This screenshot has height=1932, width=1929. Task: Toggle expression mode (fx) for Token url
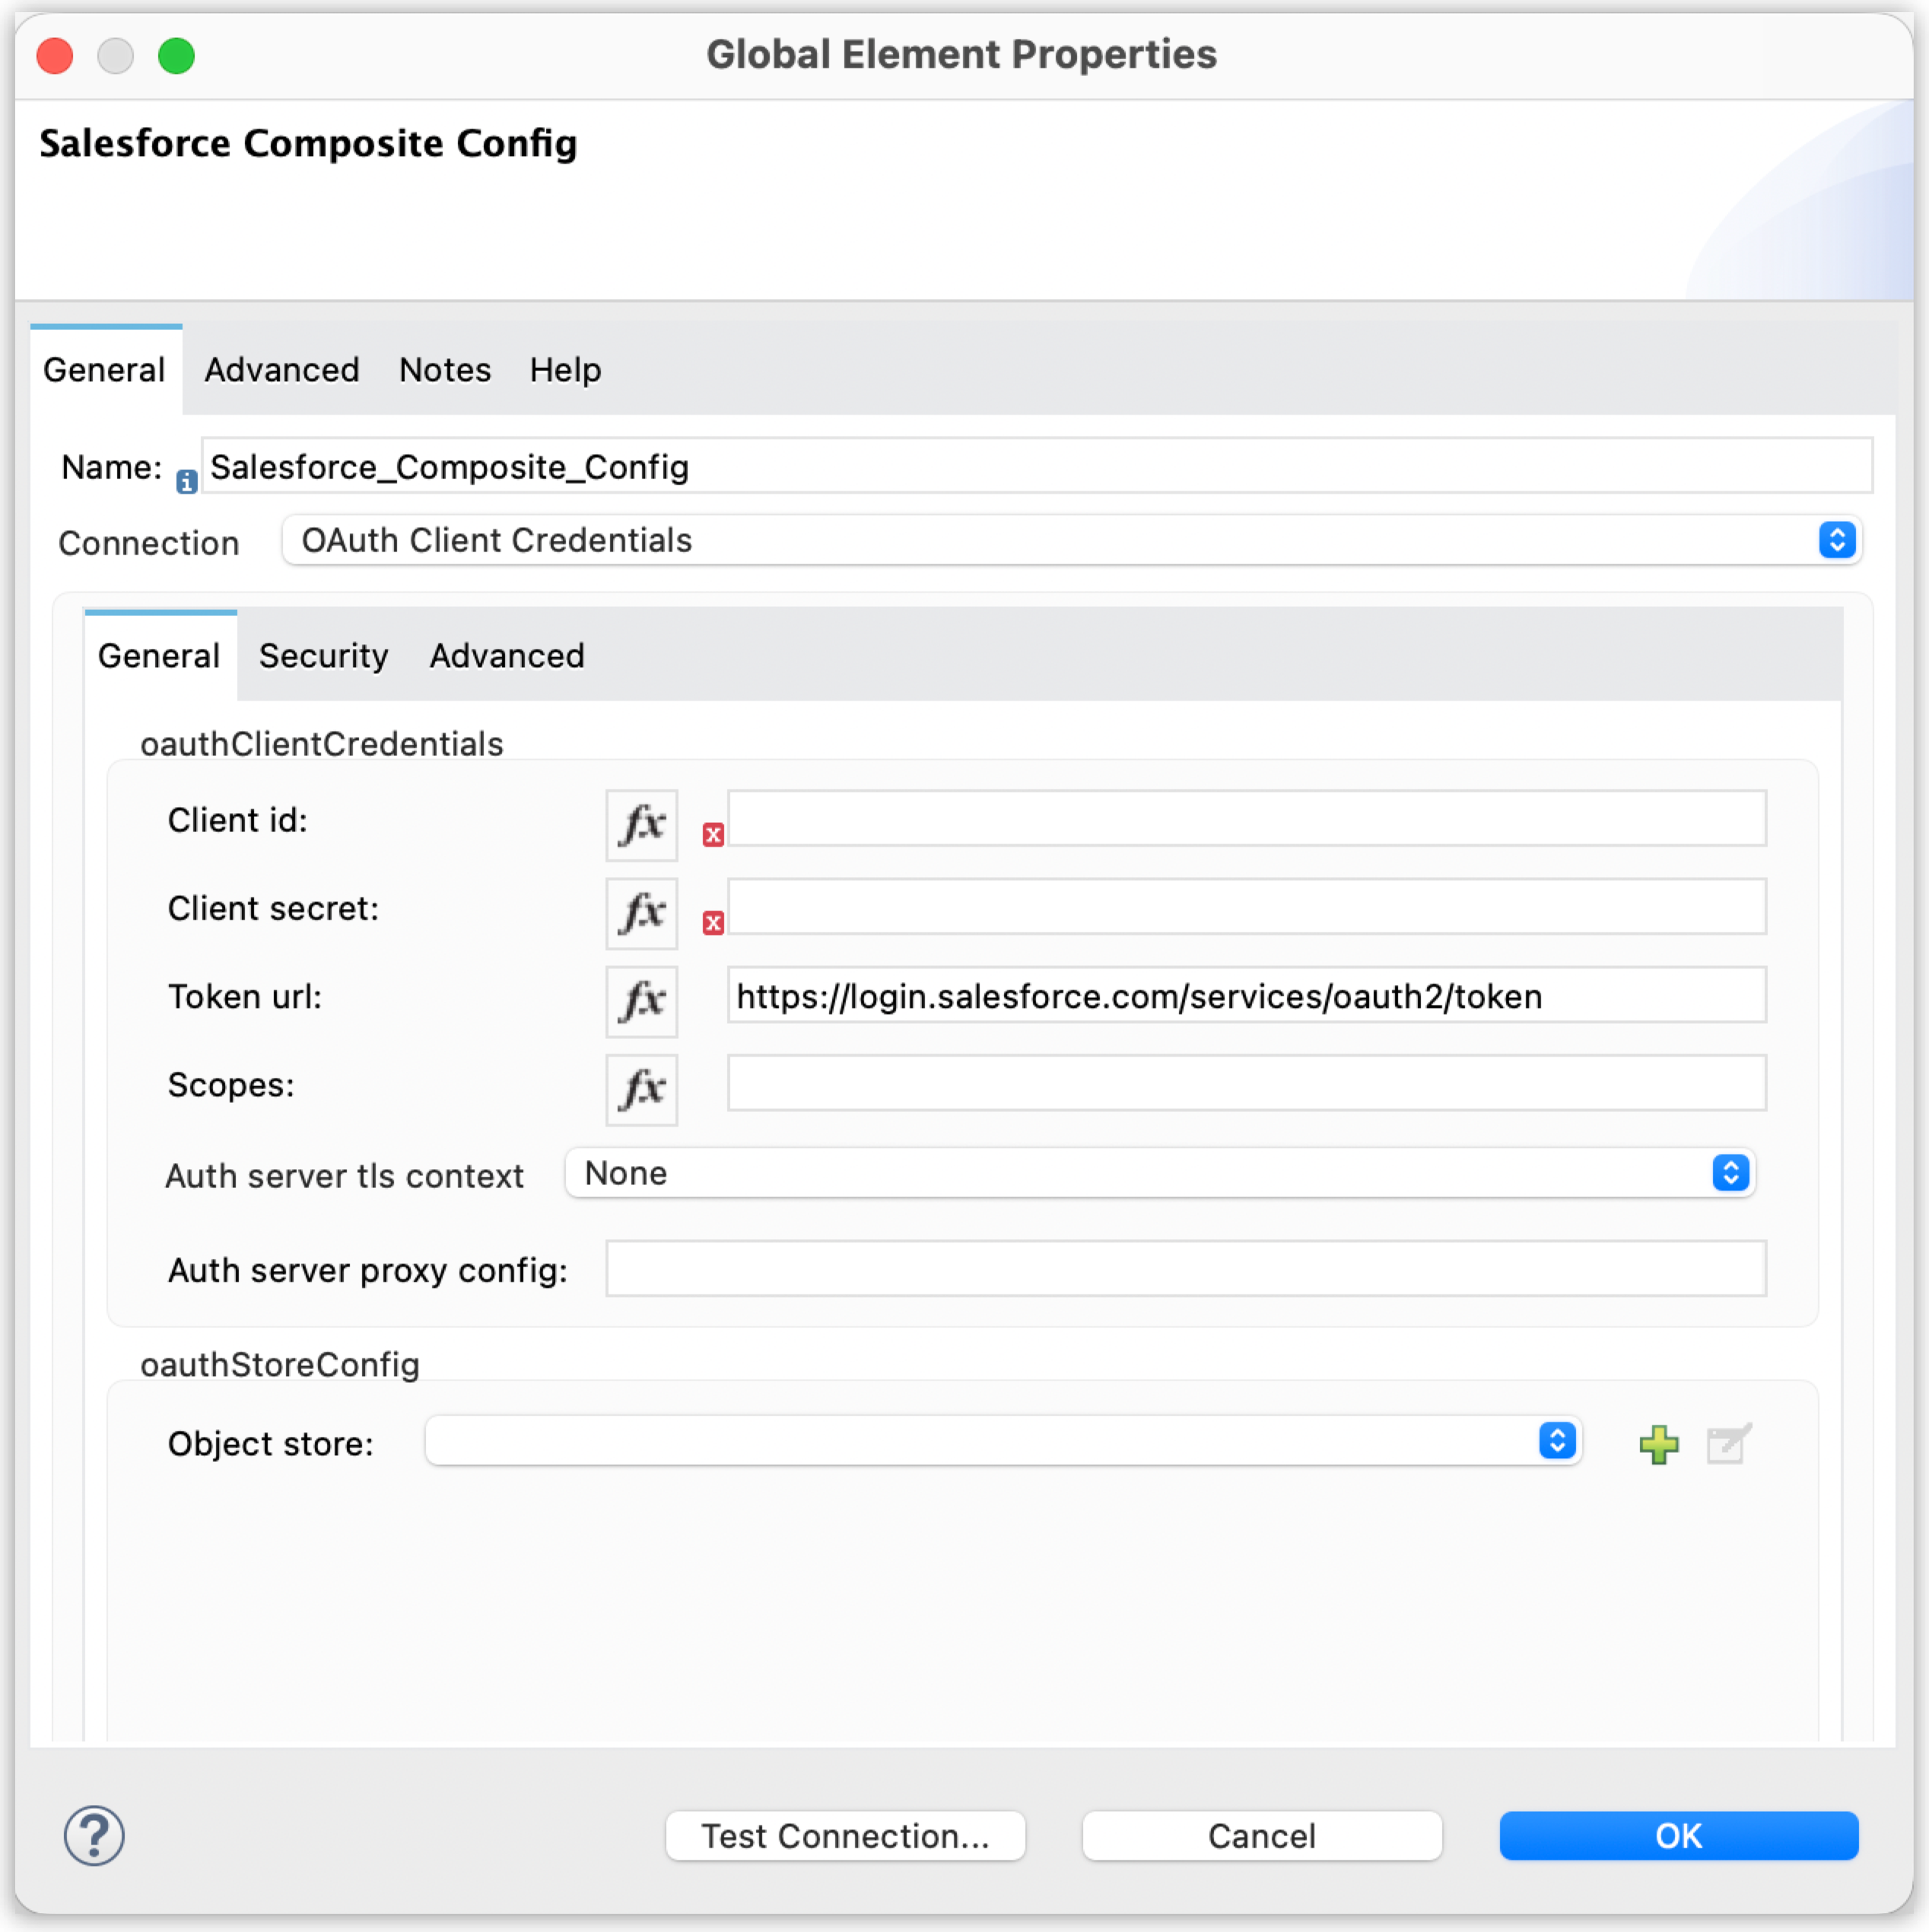pos(641,1001)
